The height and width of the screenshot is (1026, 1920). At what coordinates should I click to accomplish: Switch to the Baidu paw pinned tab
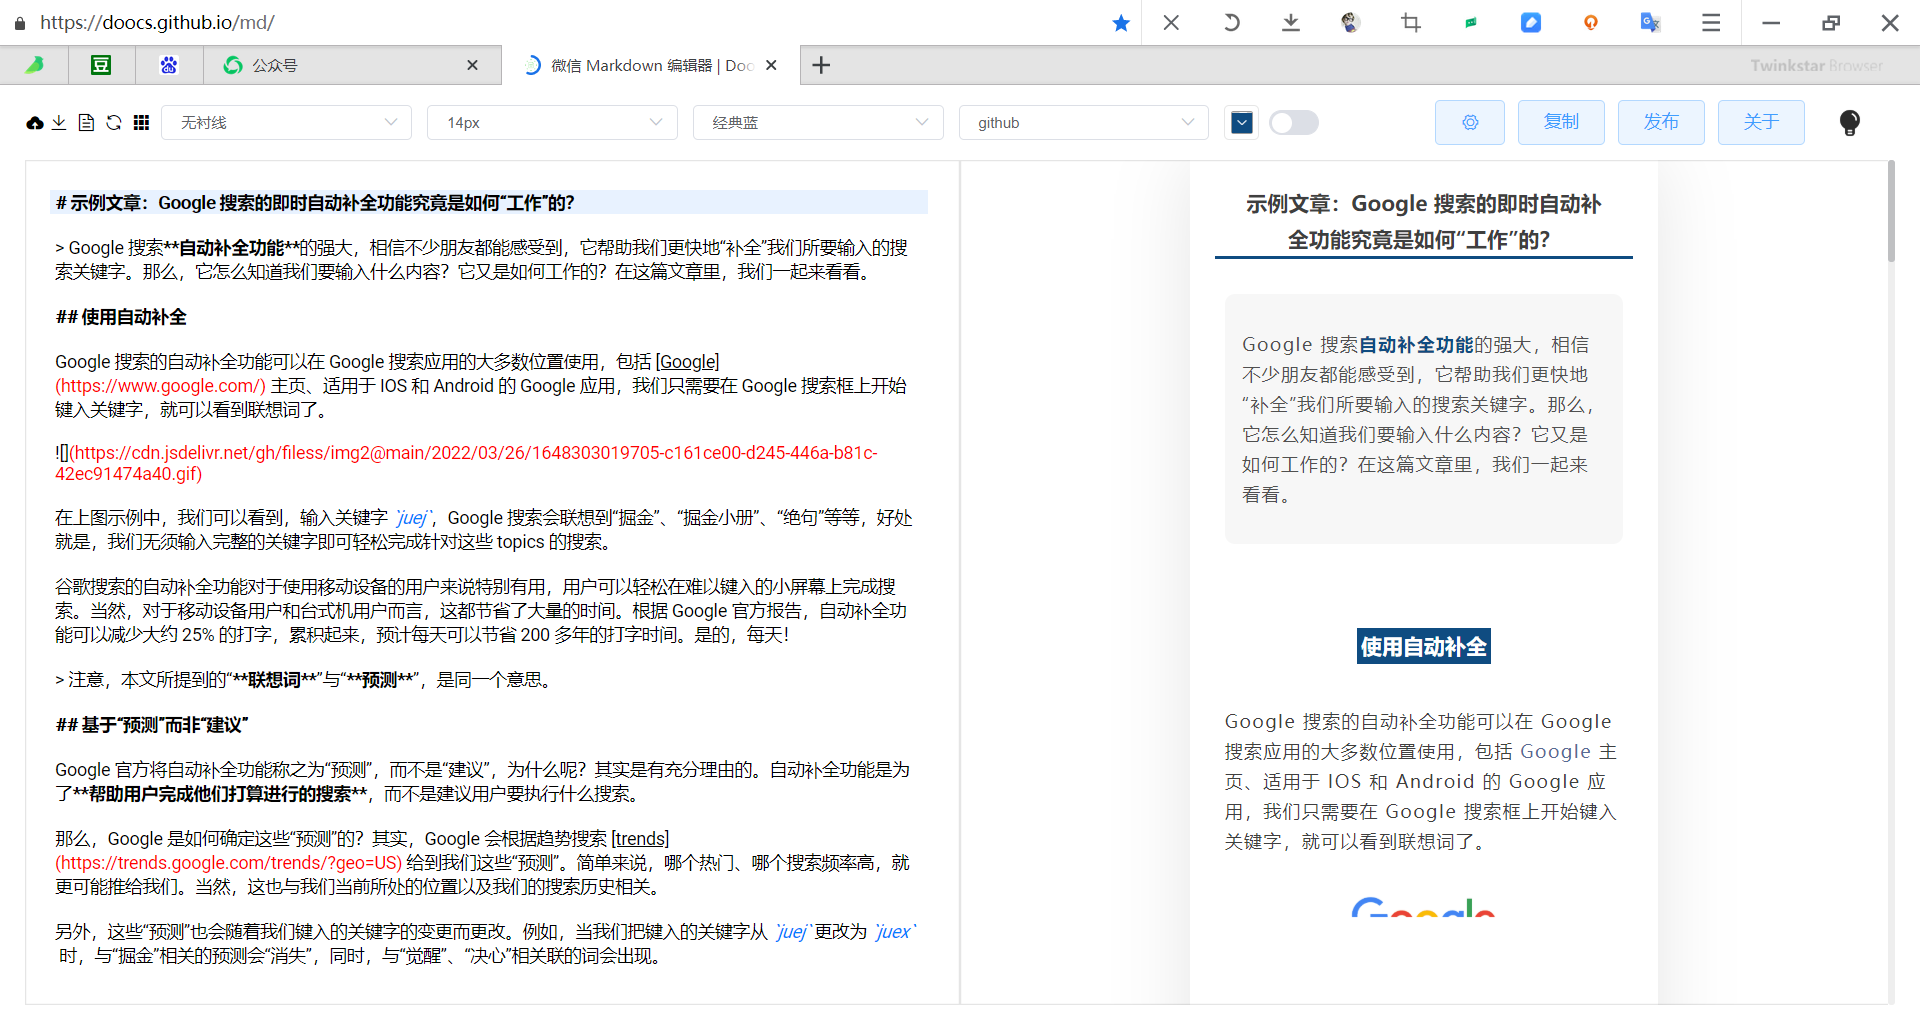tap(169, 65)
